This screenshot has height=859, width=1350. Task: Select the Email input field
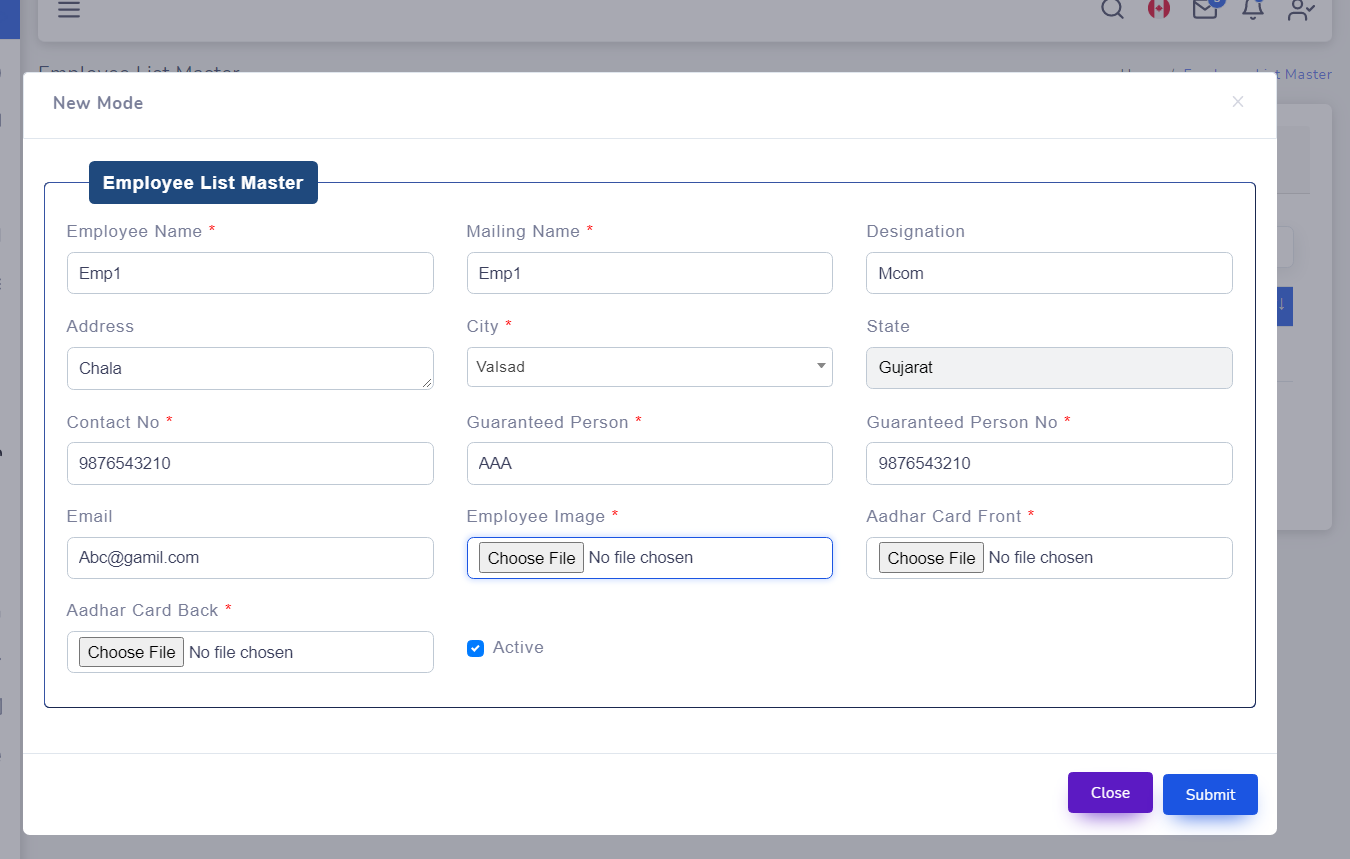(x=250, y=558)
